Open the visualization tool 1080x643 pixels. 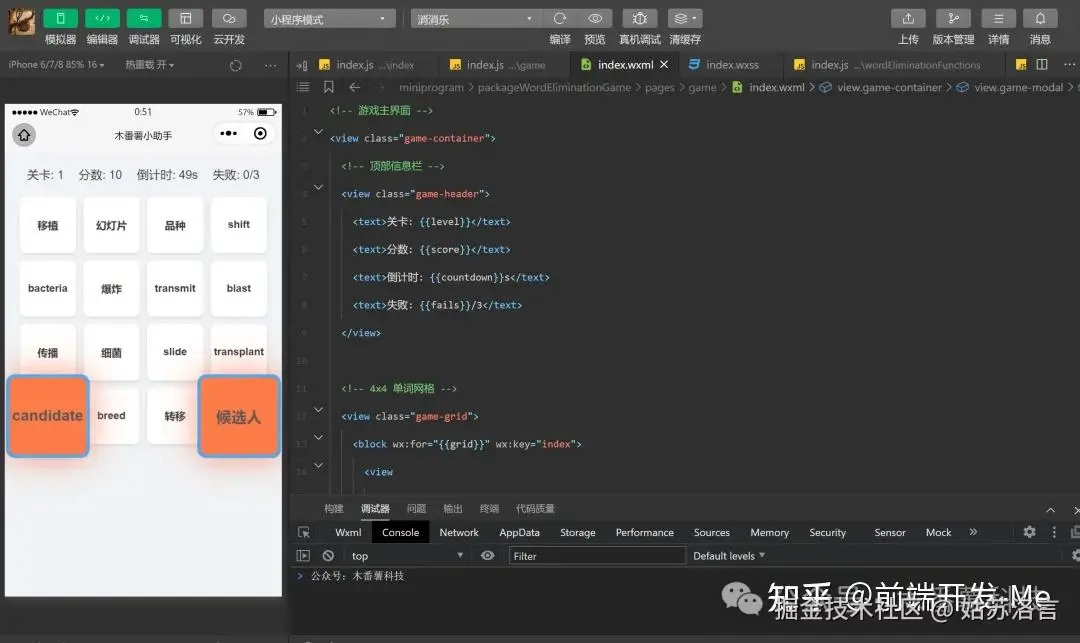(185, 19)
